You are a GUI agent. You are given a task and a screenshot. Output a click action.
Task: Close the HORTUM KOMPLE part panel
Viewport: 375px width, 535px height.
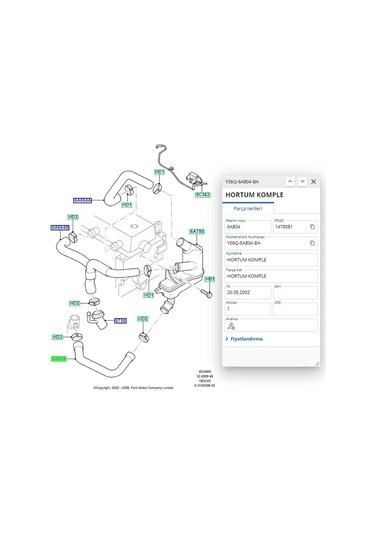(x=314, y=182)
